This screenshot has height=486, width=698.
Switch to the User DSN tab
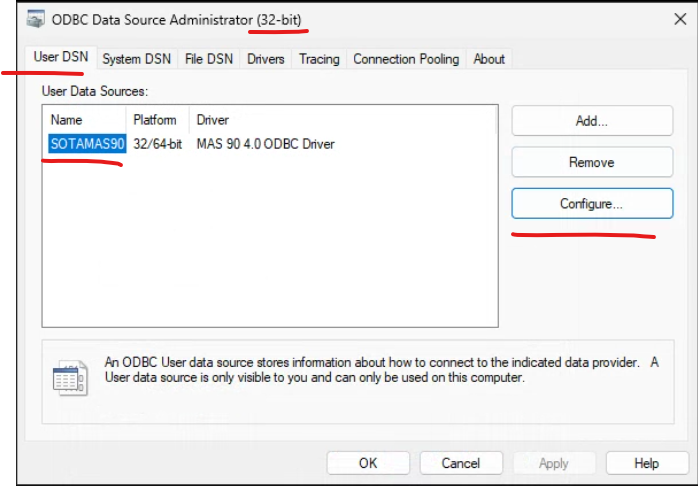click(x=60, y=58)
